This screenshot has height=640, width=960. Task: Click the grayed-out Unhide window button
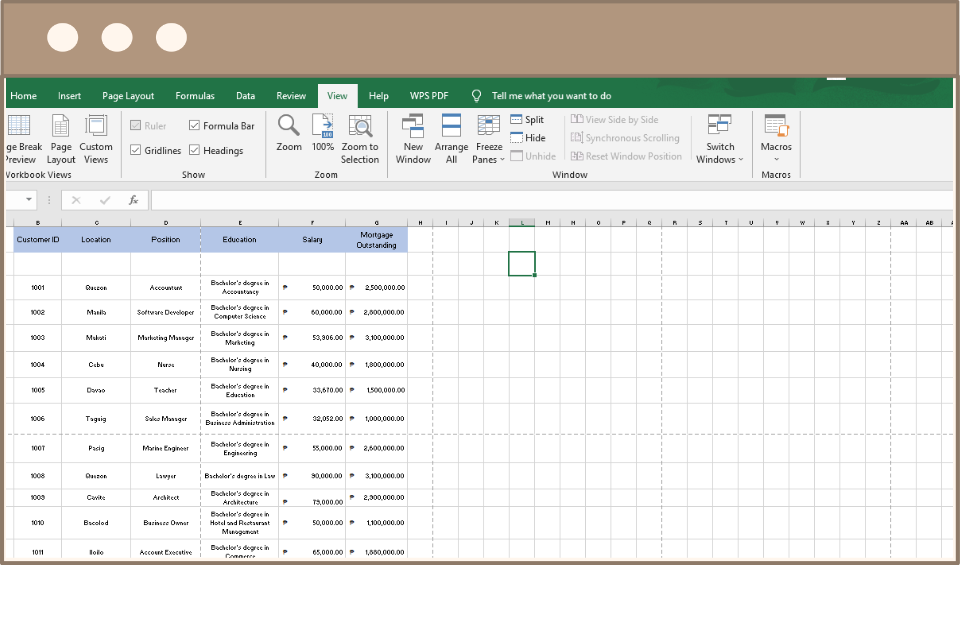(x=533, y=156)
